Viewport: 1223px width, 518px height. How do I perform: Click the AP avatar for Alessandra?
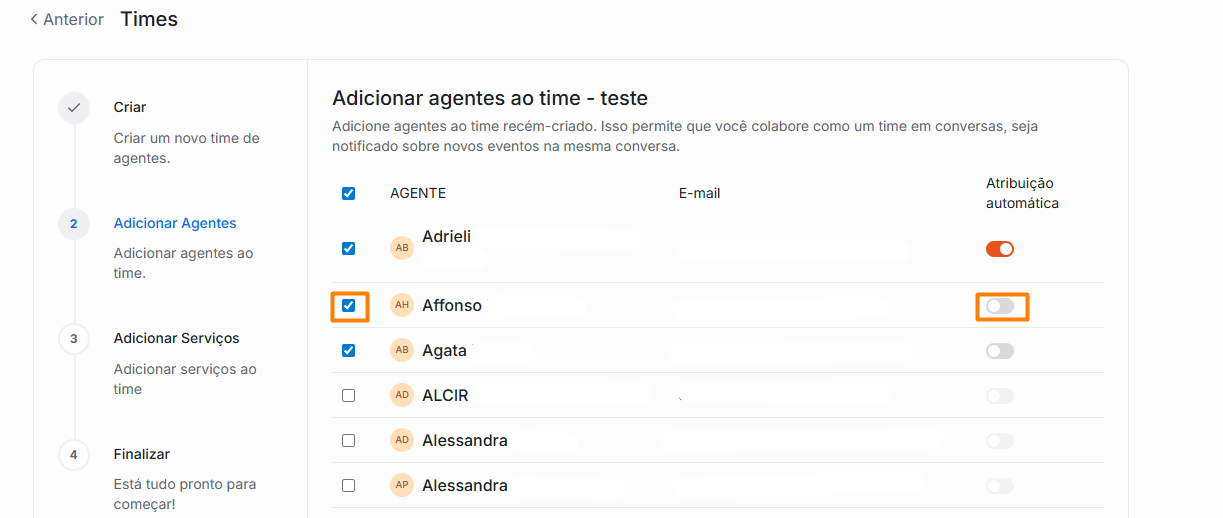402,485
